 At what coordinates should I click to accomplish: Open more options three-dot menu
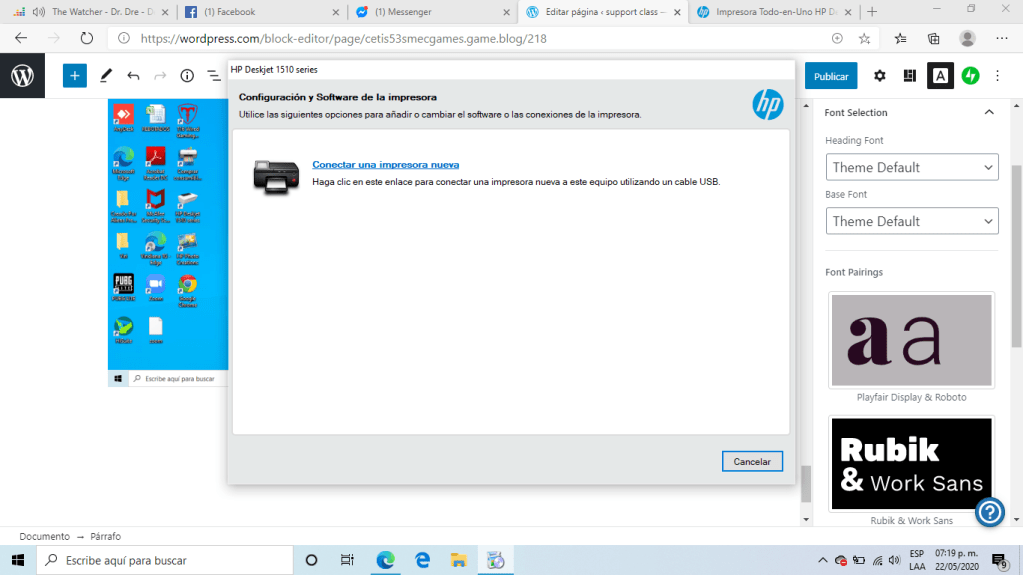(997, 76)
